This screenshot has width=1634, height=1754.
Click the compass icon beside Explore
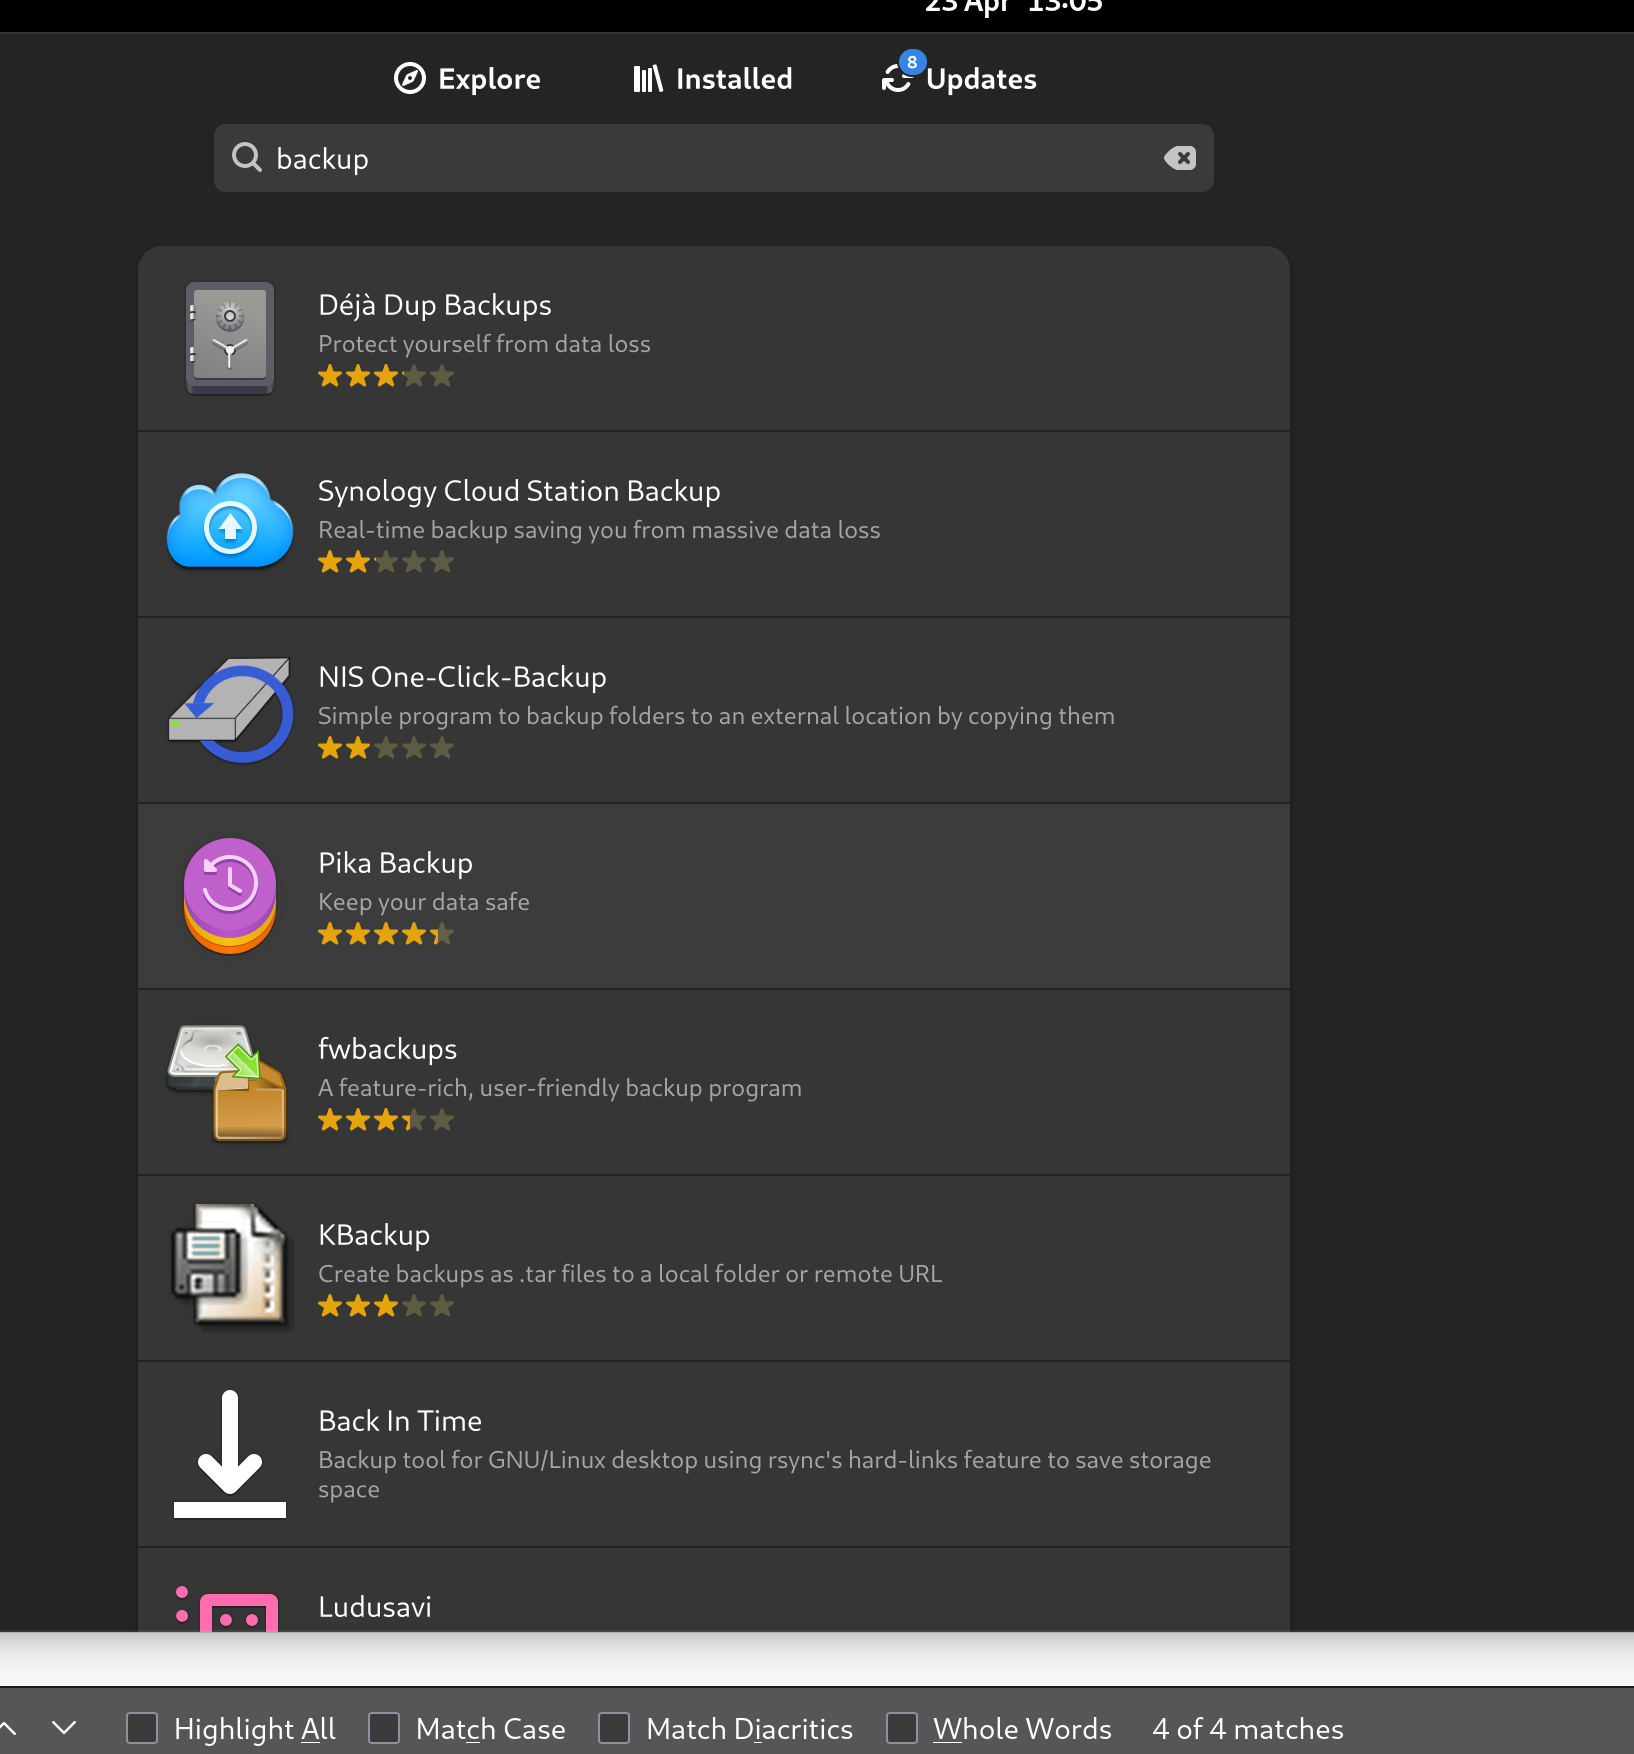click(410, 78)
